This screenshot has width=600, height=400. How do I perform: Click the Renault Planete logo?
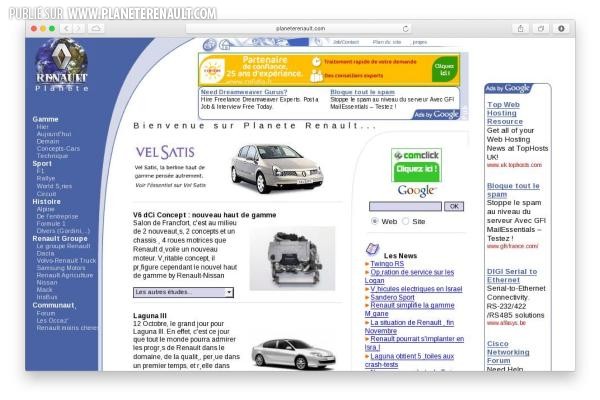pyautogui.click(x=62, y=65)
